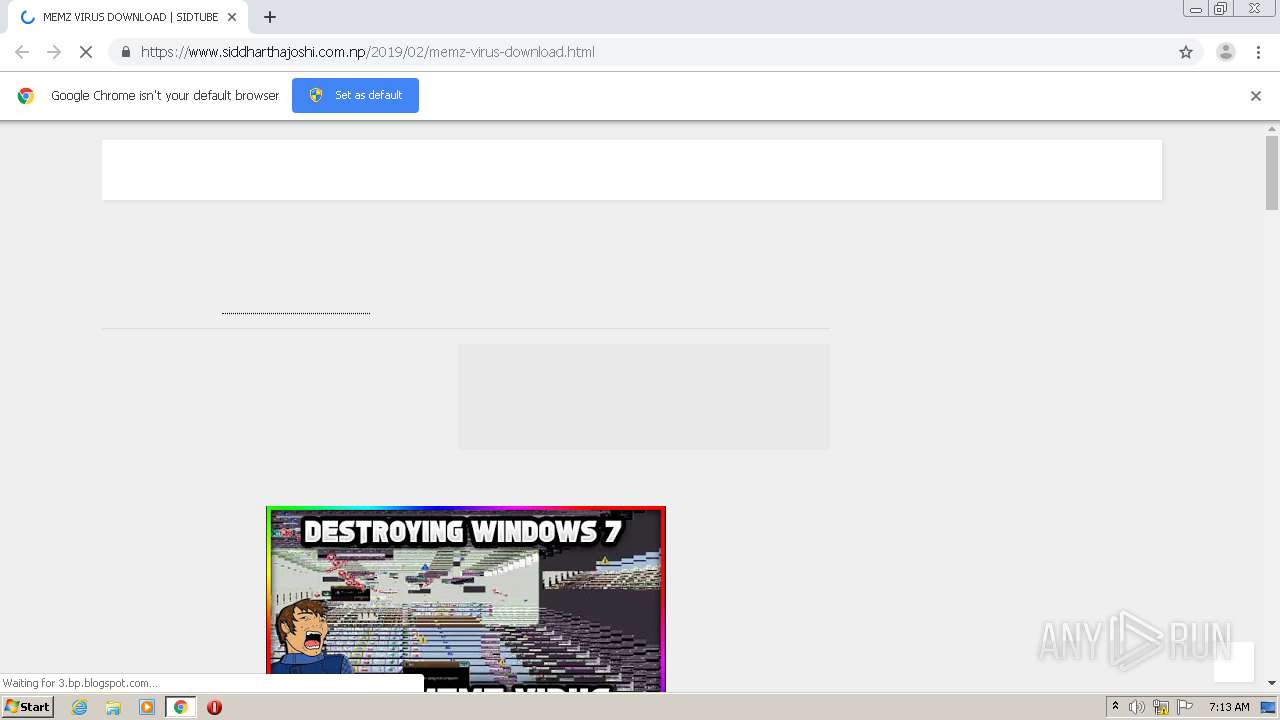Click the browser forward arrow
Viewport: 1280px width, 720px height.
point(54,52)
